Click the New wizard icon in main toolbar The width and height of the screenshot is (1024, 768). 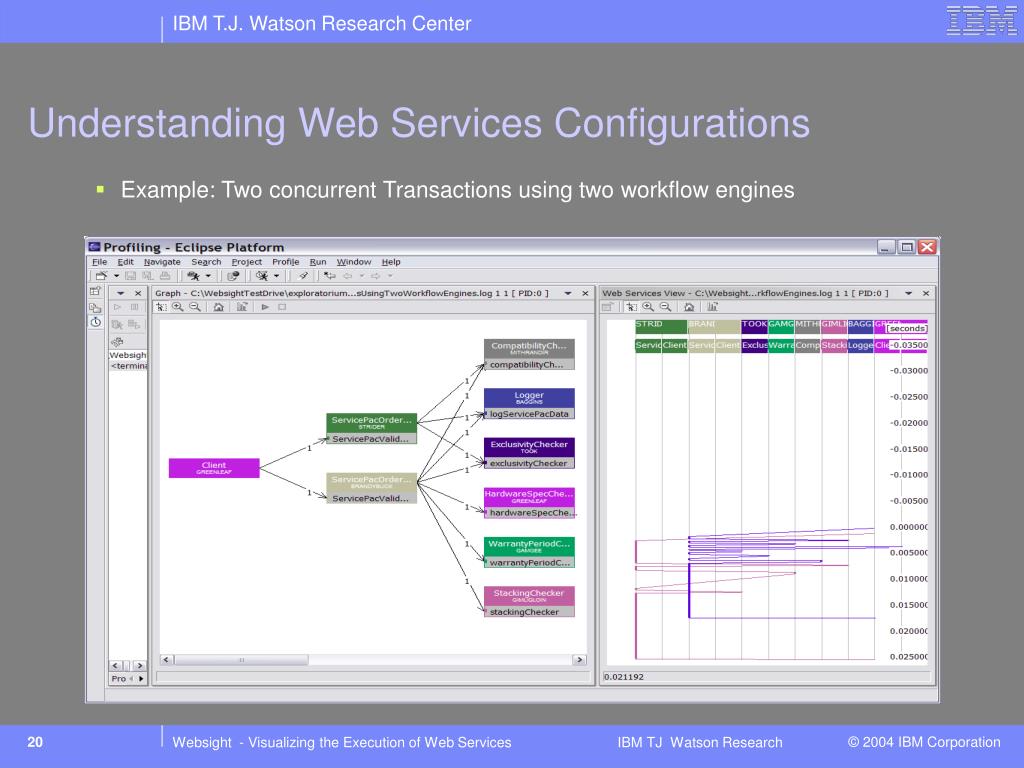click(x=101, y=276)
